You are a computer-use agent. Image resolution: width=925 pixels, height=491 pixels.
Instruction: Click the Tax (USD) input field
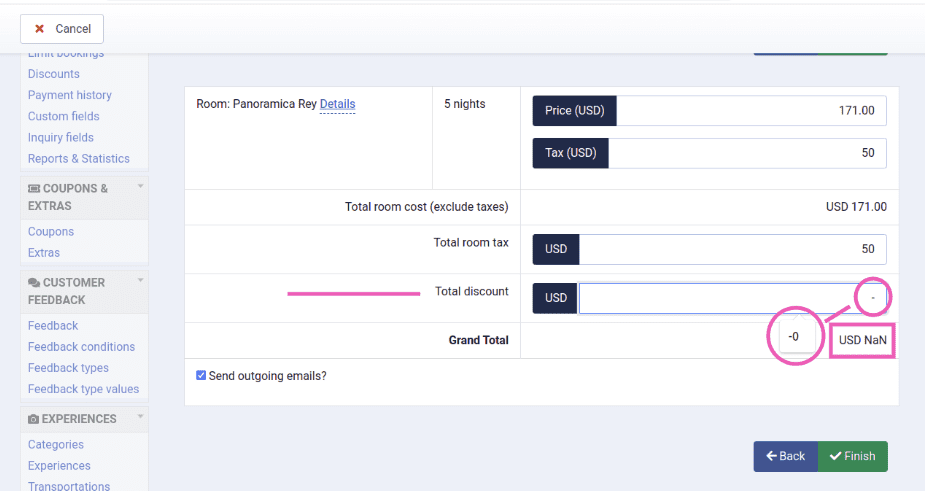click(x=746, y=153)
